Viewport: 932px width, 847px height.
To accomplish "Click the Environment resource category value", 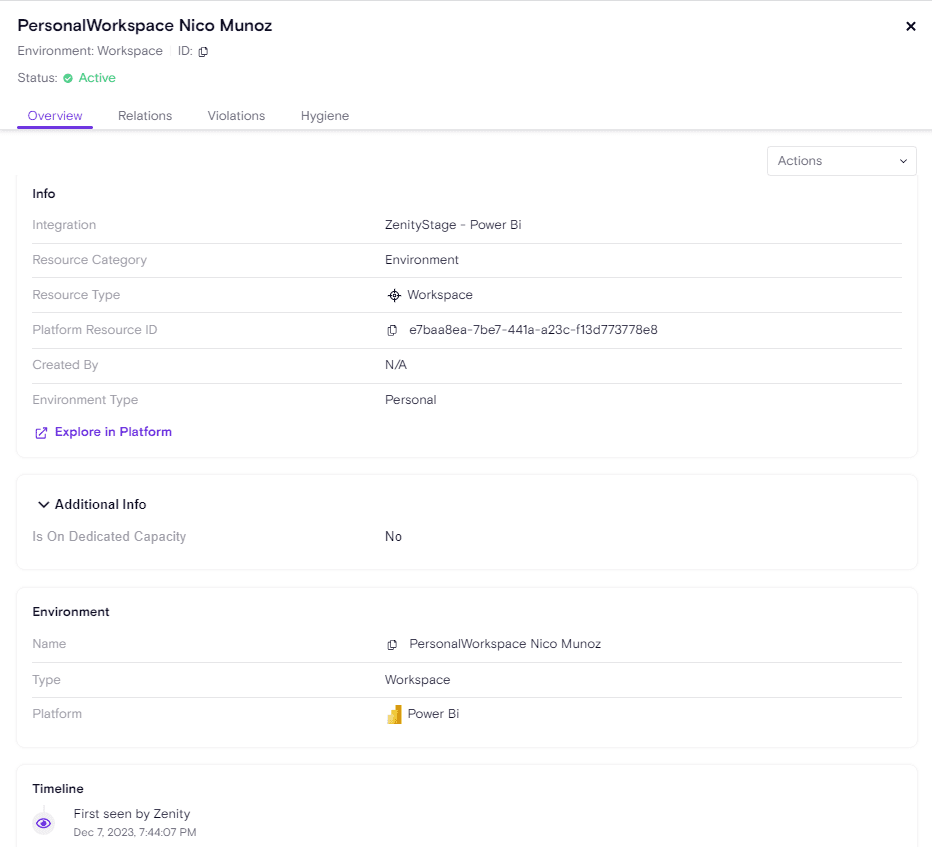I will click(421, 260).
